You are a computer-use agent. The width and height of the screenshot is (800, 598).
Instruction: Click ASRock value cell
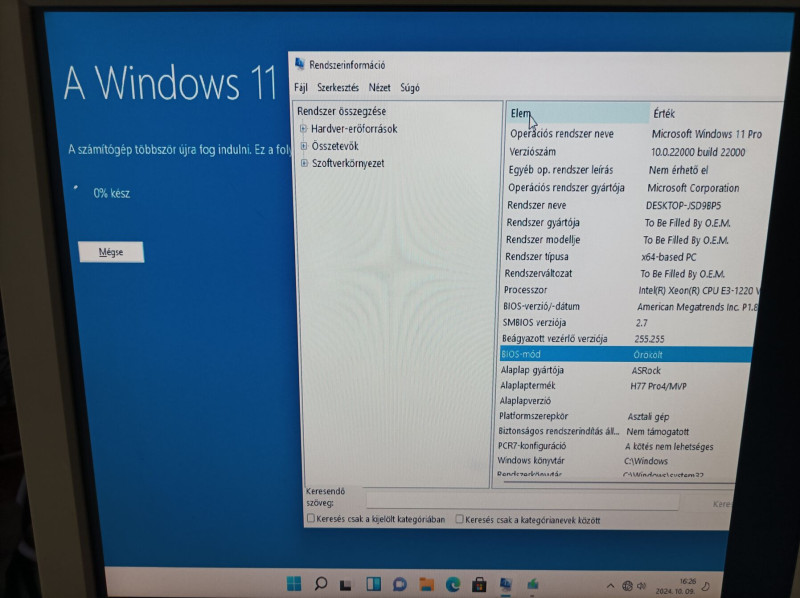pos(646,371)
